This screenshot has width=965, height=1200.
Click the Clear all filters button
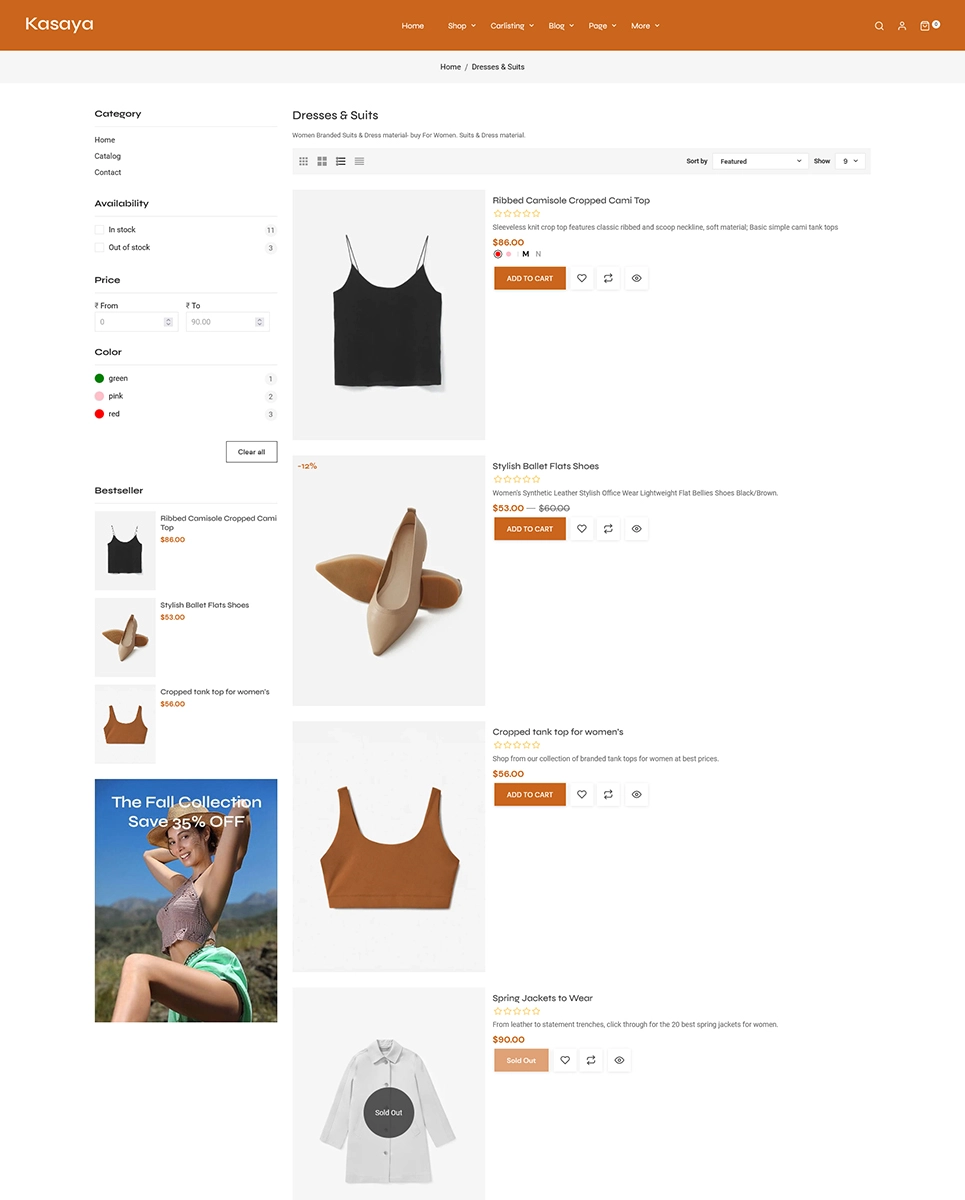click(252, 452)
